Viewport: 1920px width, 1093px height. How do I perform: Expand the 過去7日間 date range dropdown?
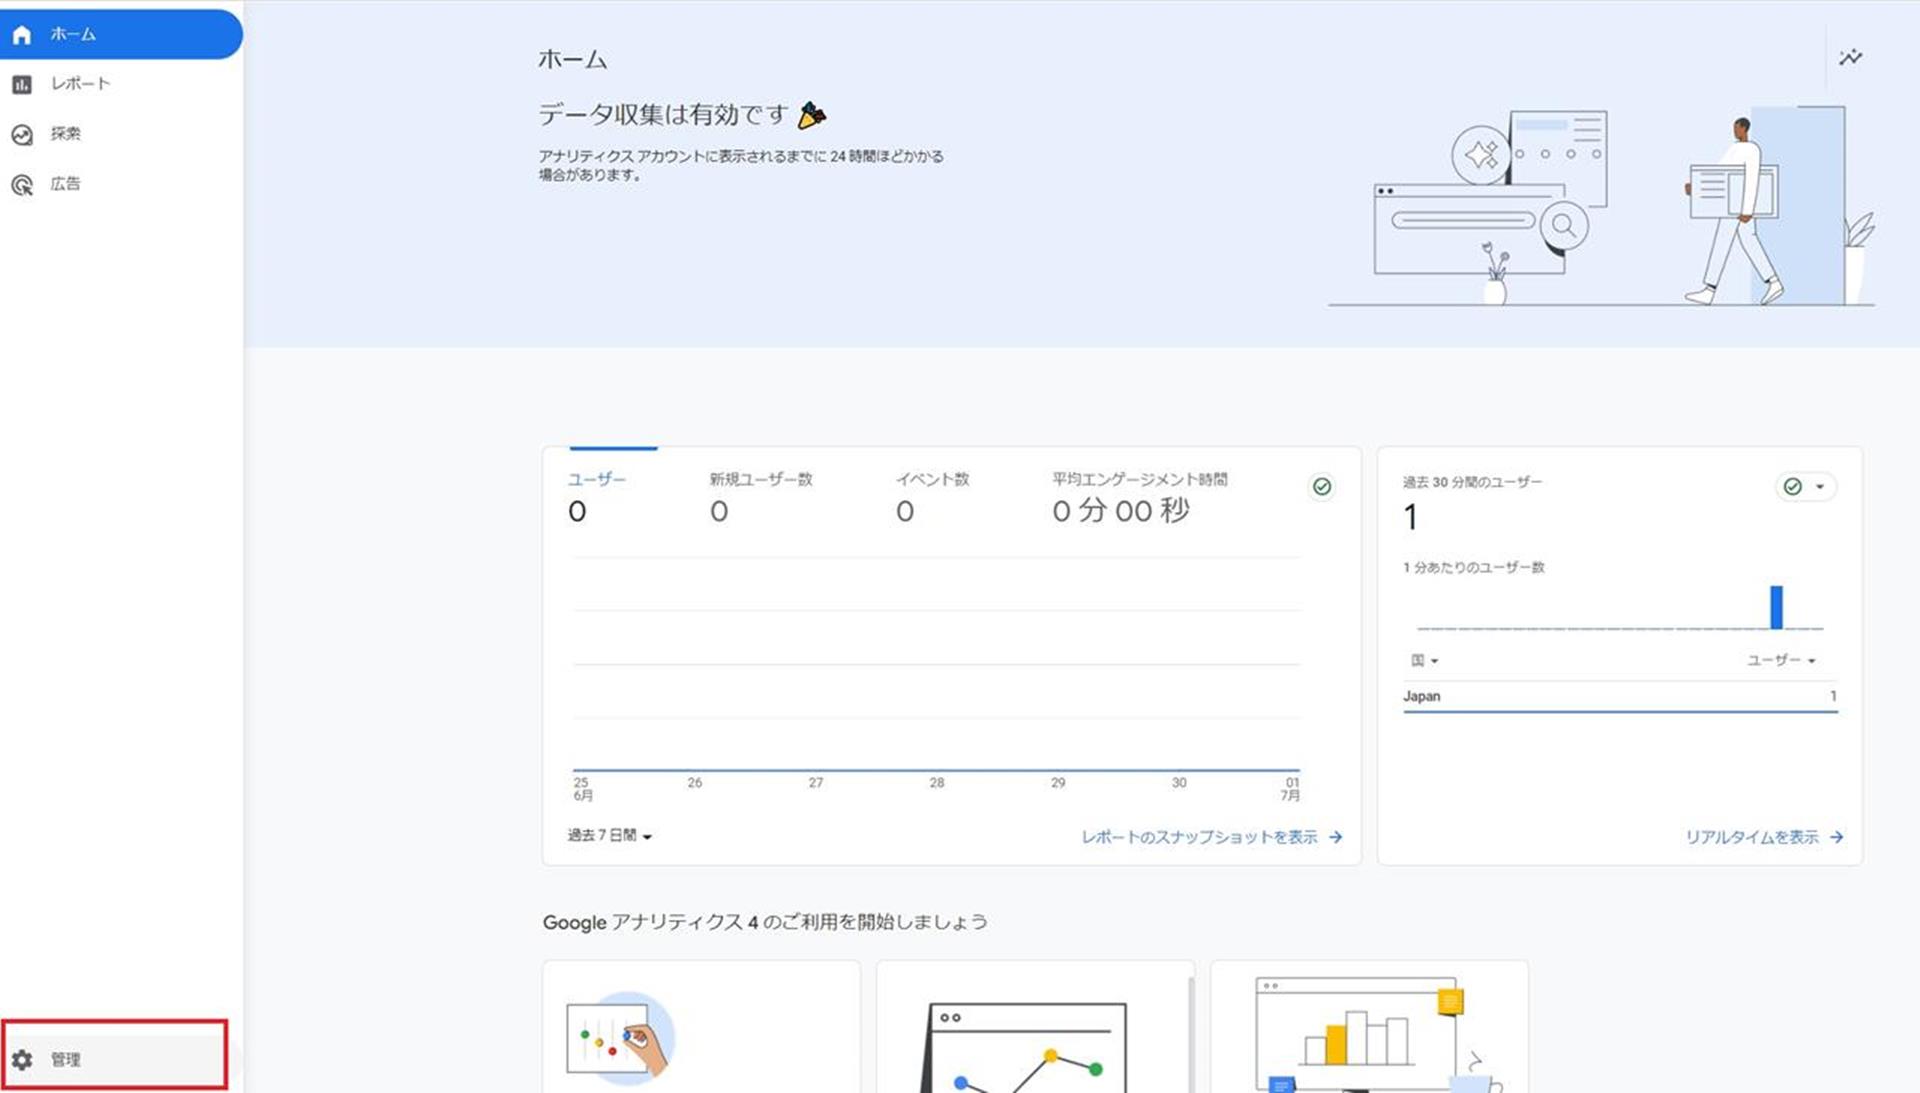coord(609,836)
